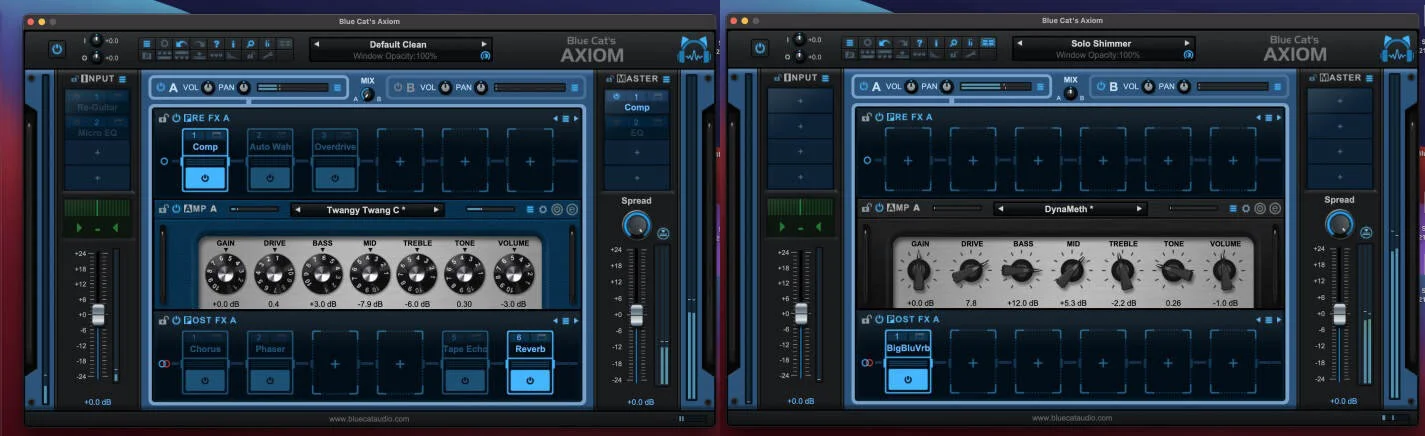Click INPUT section lock icon, Default Clean window
The height and width of the screenshot is (436, 1425).
point(74,79)
